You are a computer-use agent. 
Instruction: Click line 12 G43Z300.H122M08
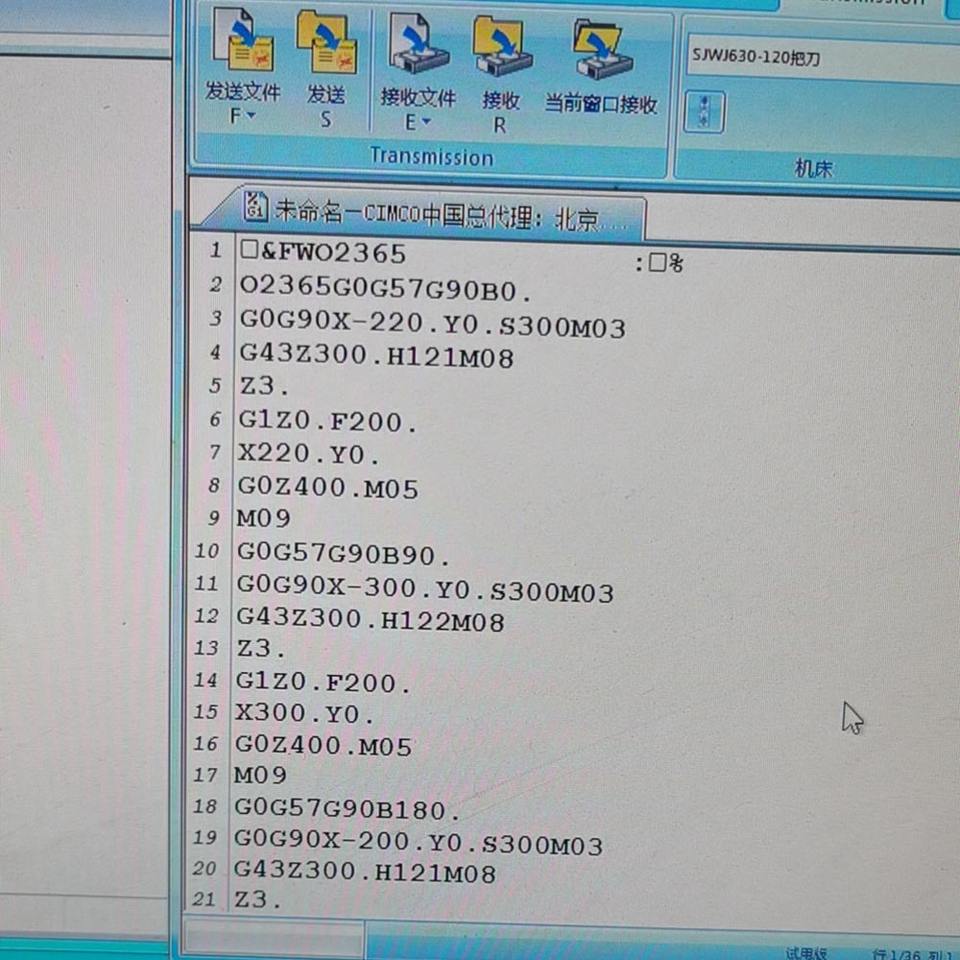coord(370,620)
